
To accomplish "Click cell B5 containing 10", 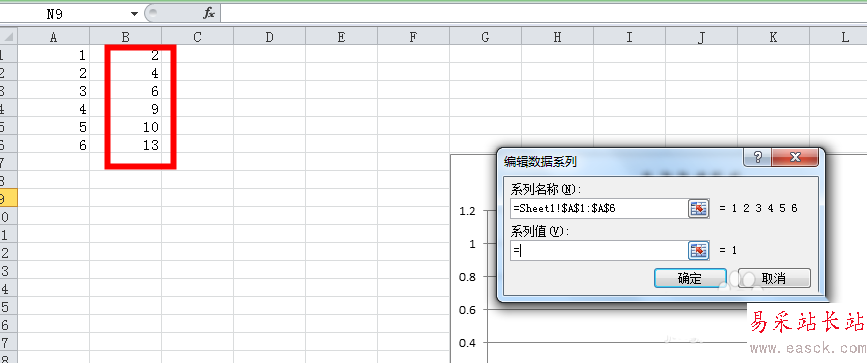I will (126, 127).
